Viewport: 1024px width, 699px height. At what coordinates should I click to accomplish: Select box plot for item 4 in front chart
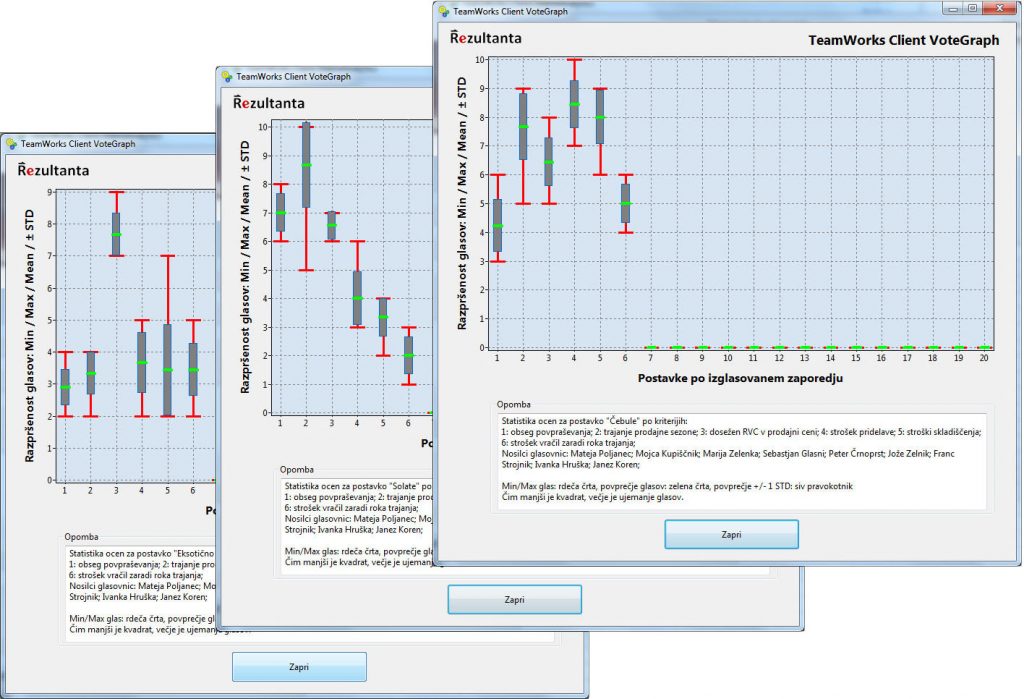574,103
